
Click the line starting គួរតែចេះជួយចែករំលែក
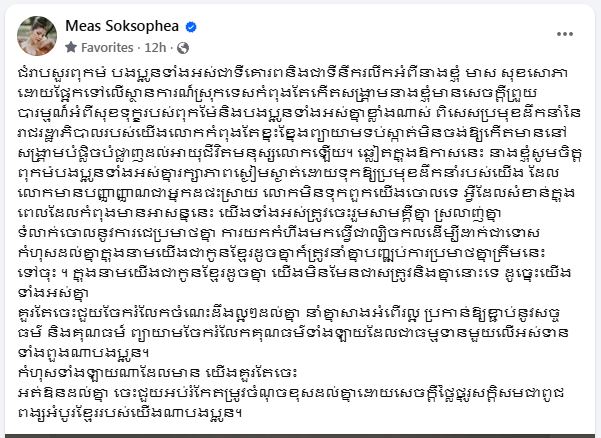(x=290, y=312)
